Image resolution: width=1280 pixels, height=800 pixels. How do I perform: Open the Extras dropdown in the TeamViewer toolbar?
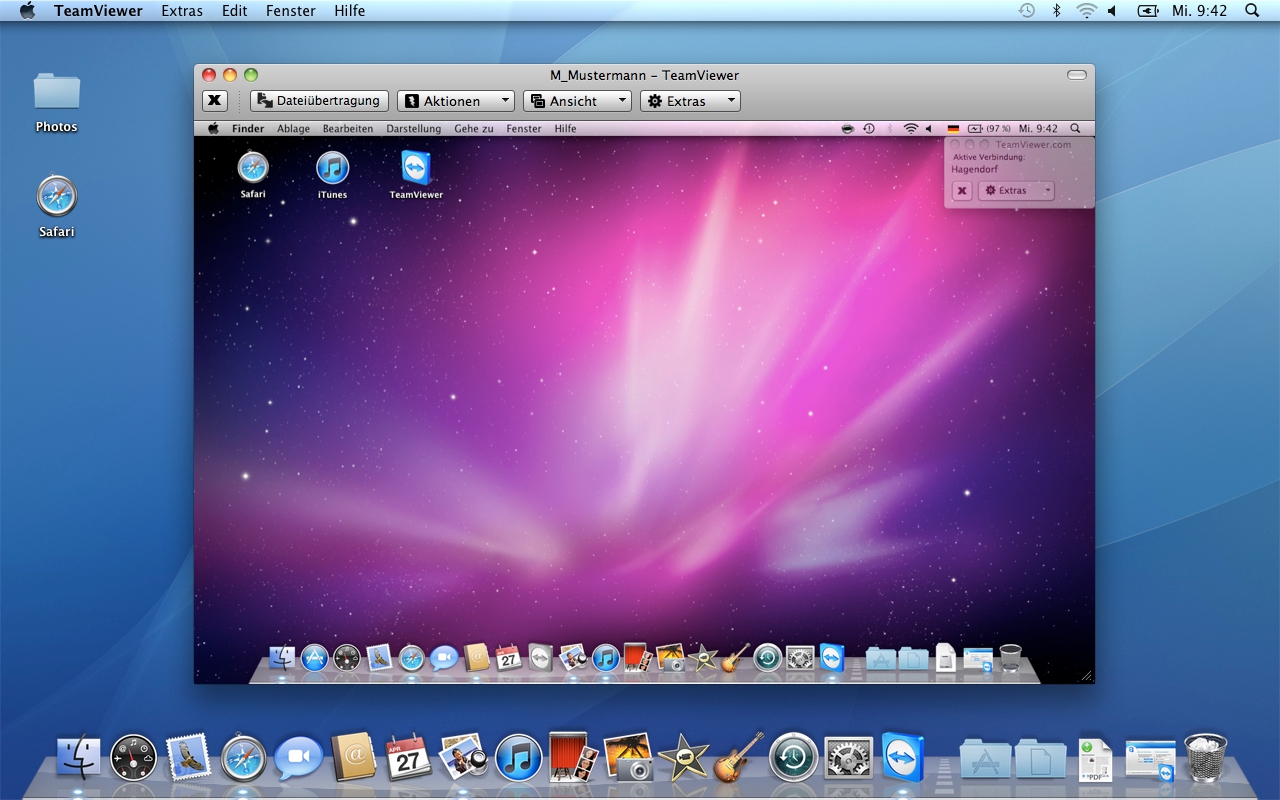click(x=690, y=101)
